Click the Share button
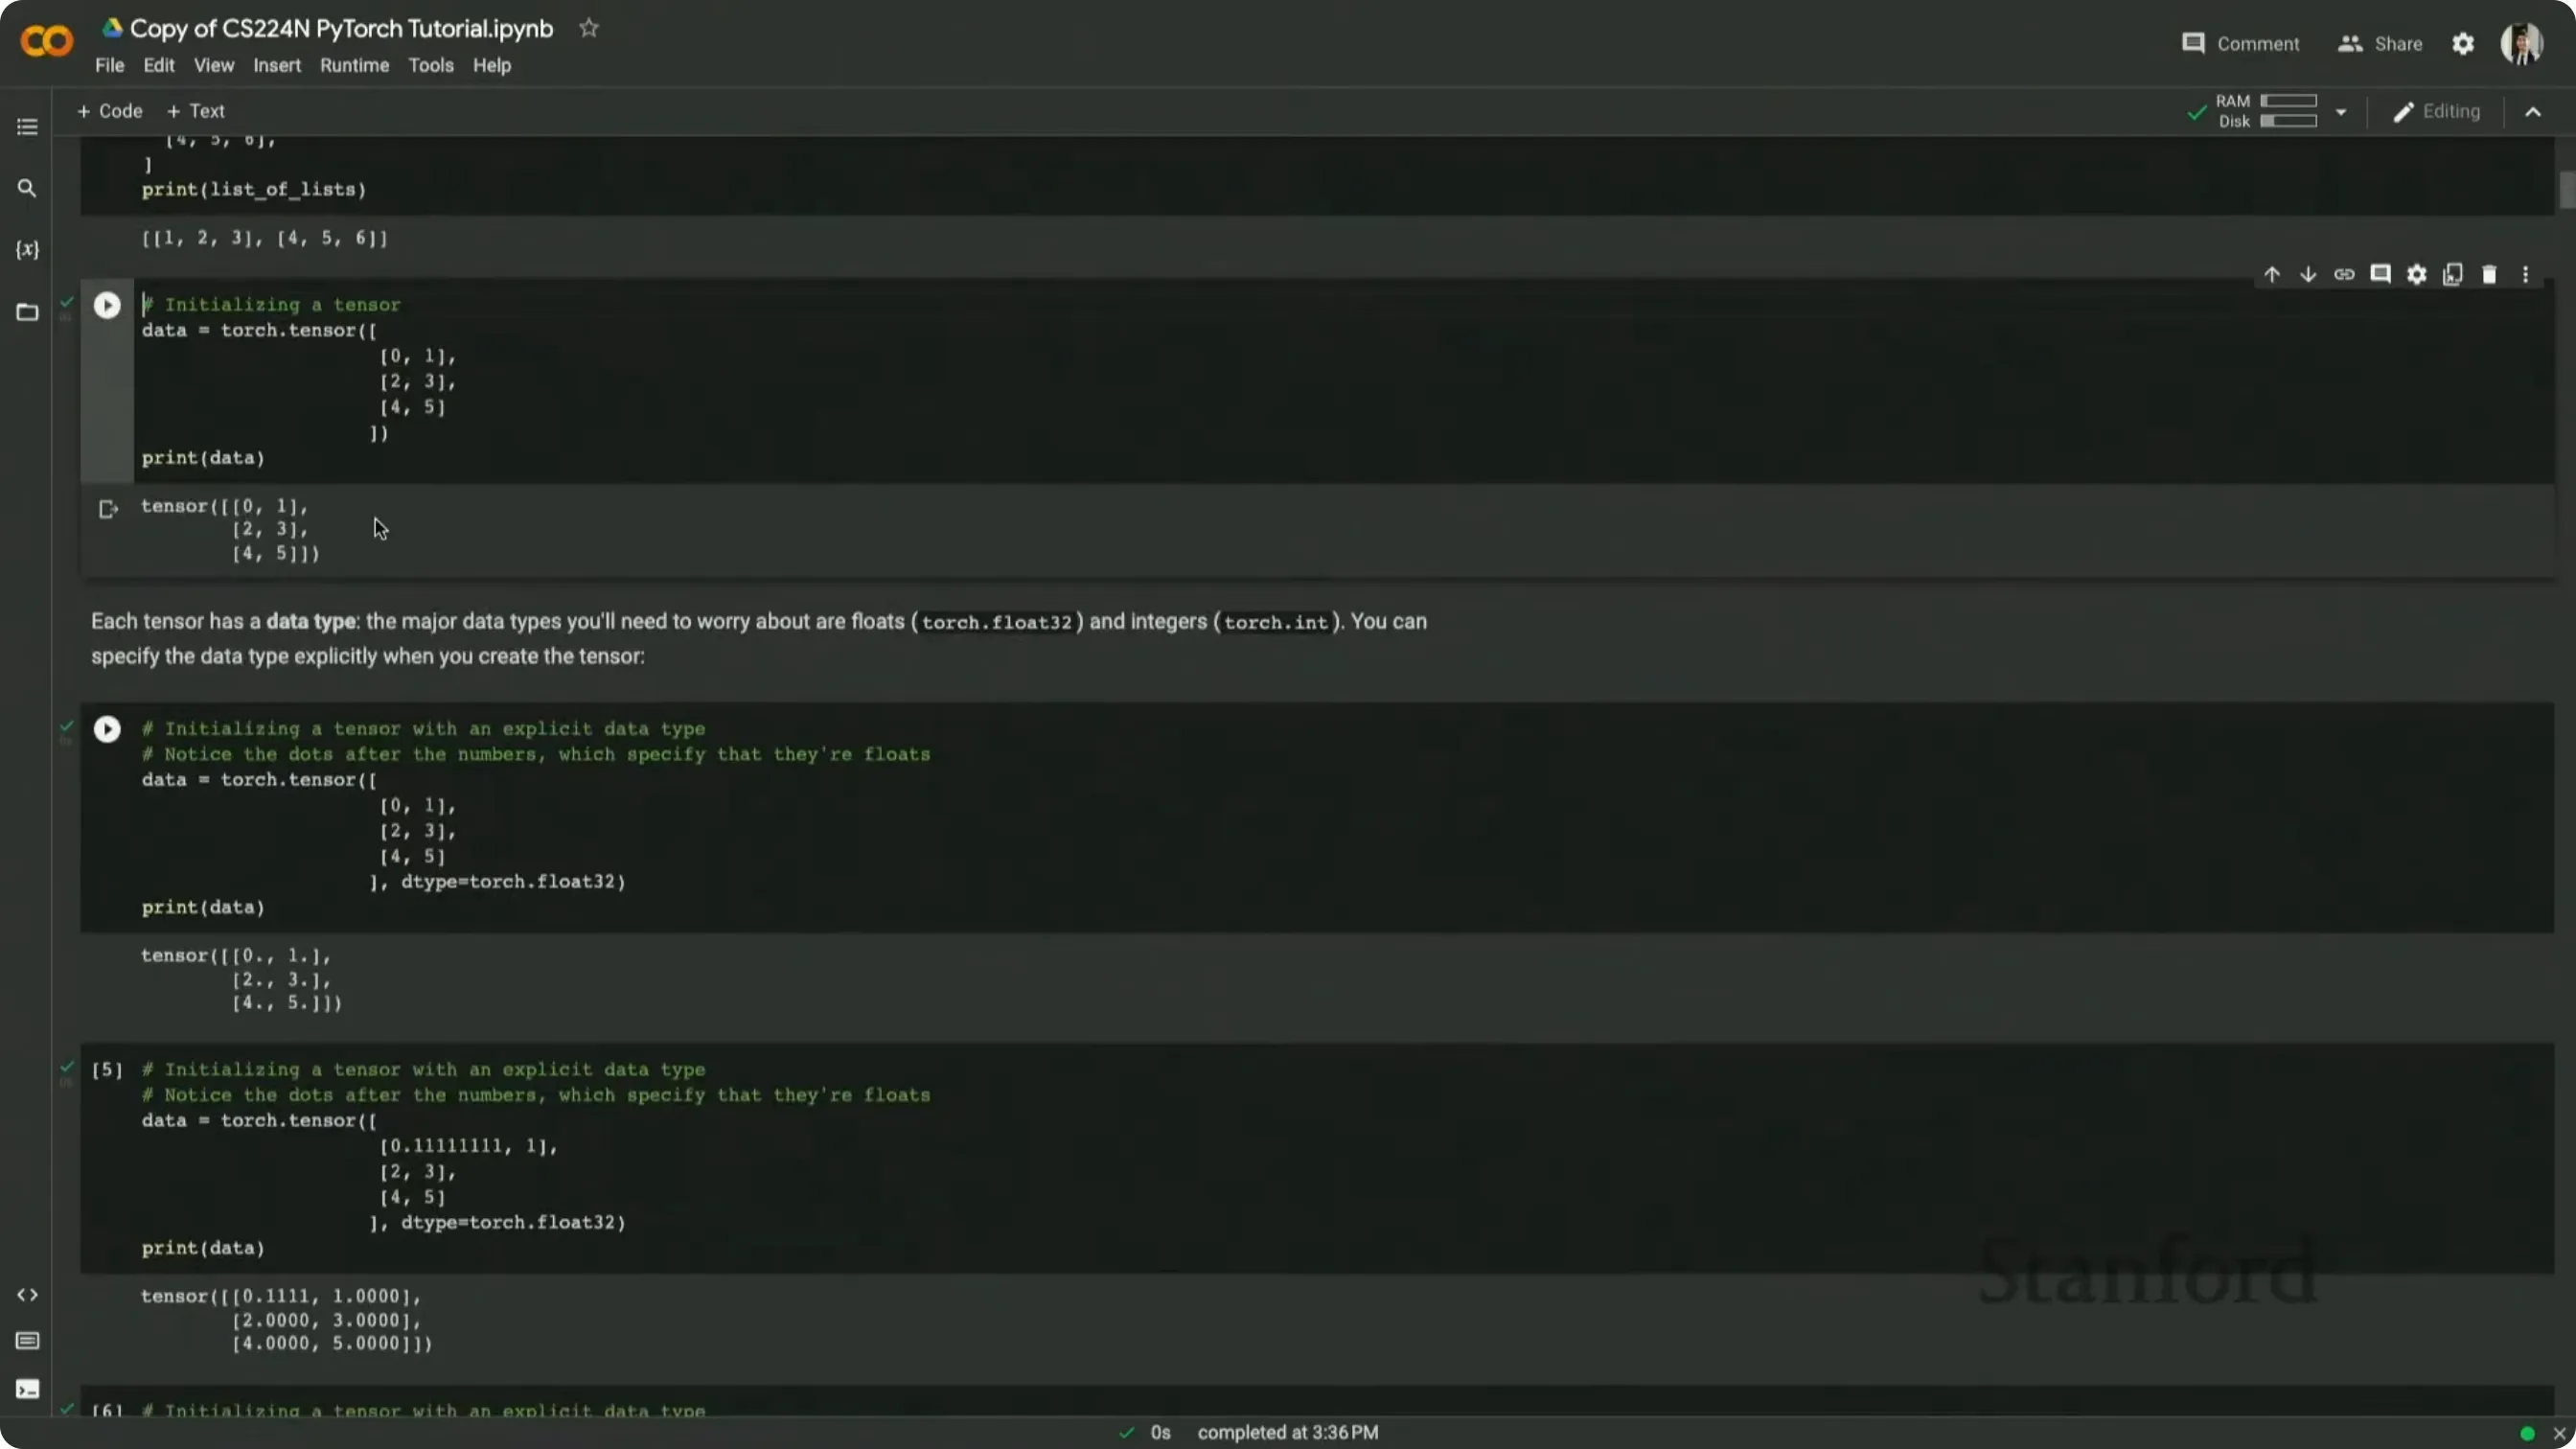This screenshot has width=2576, height=1449. [x=2380, y=44]
